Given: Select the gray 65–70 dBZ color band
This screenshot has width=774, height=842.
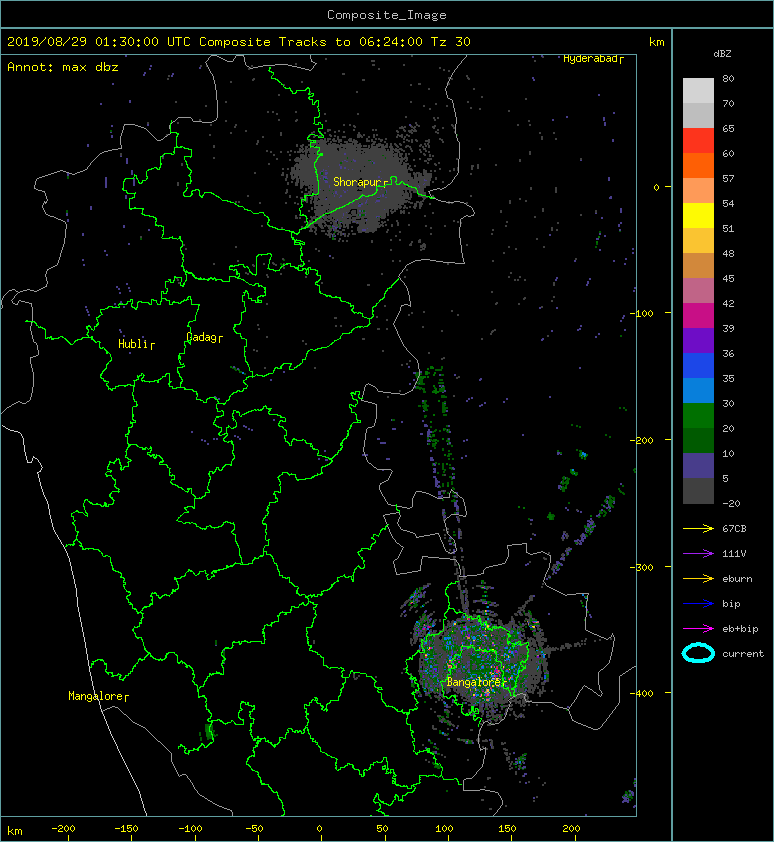Looking at the screenshot, I should (698, 115).
